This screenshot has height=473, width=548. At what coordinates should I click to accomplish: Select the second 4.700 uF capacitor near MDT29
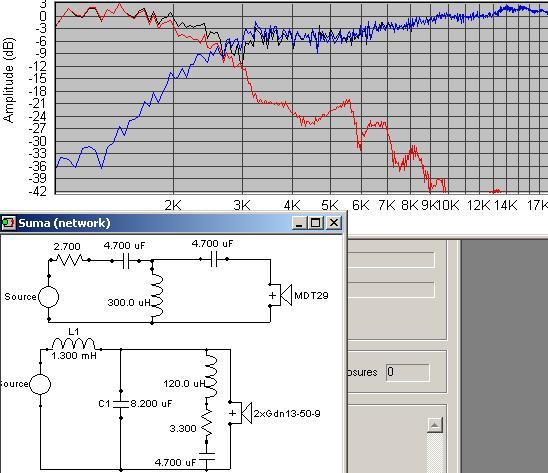[214, 259]
